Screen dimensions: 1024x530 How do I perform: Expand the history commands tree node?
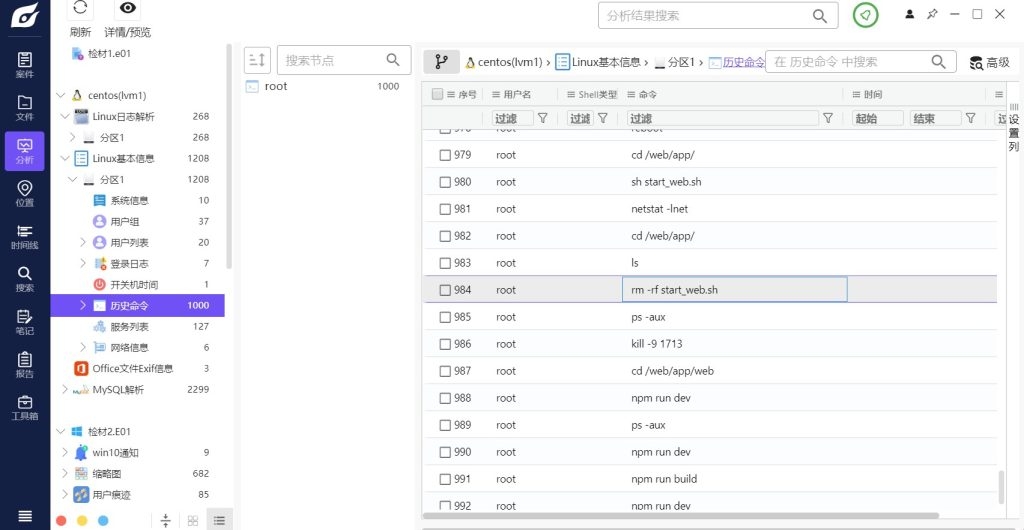pyautogui.click(x=83, y=305)
